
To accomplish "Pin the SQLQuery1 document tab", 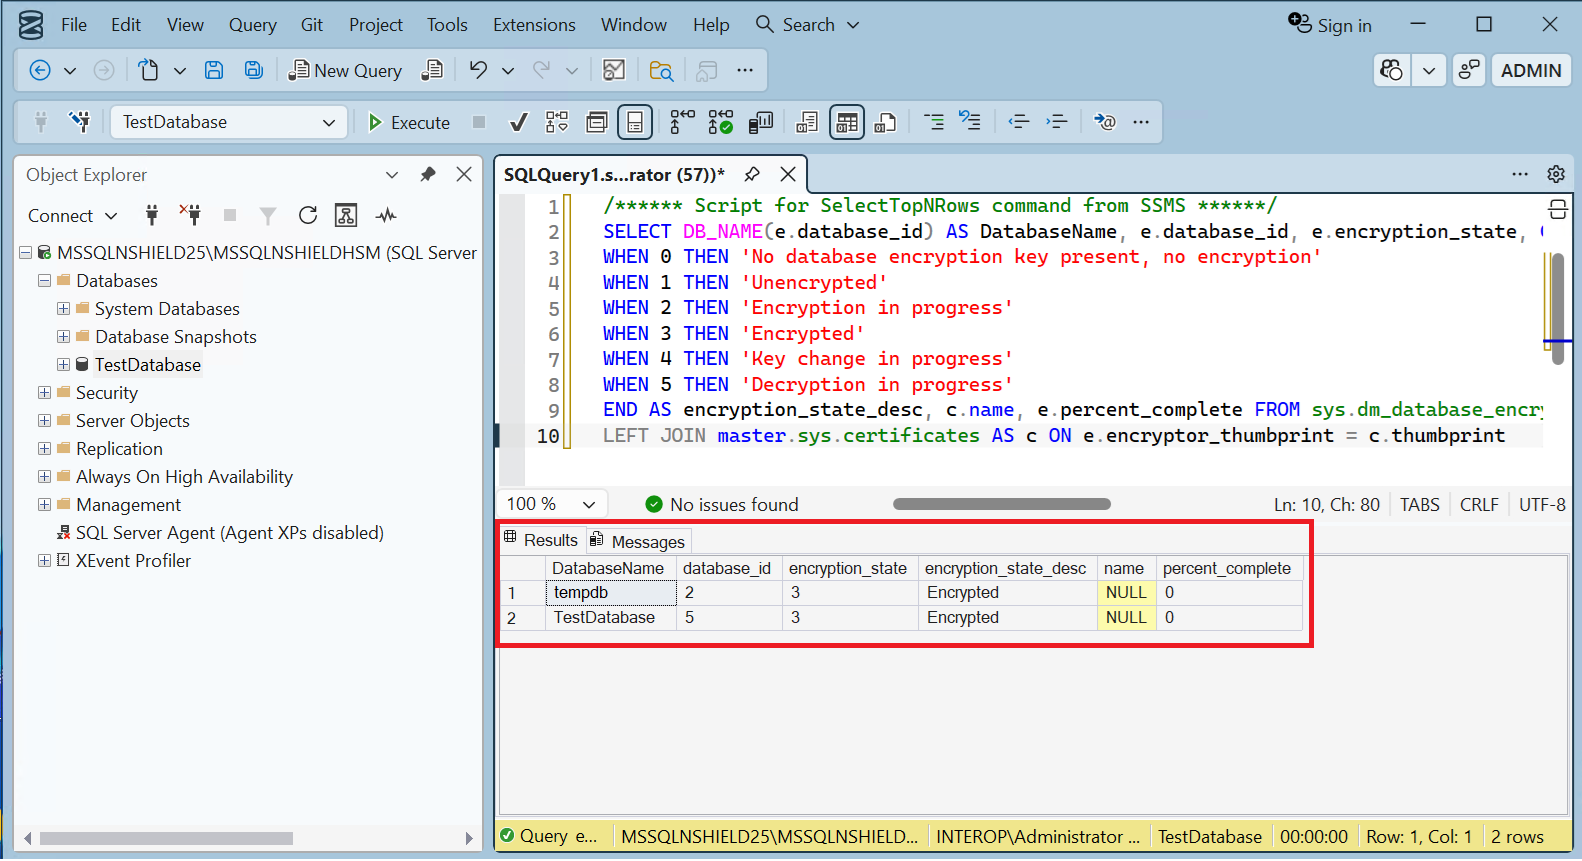I will point(752,174).
